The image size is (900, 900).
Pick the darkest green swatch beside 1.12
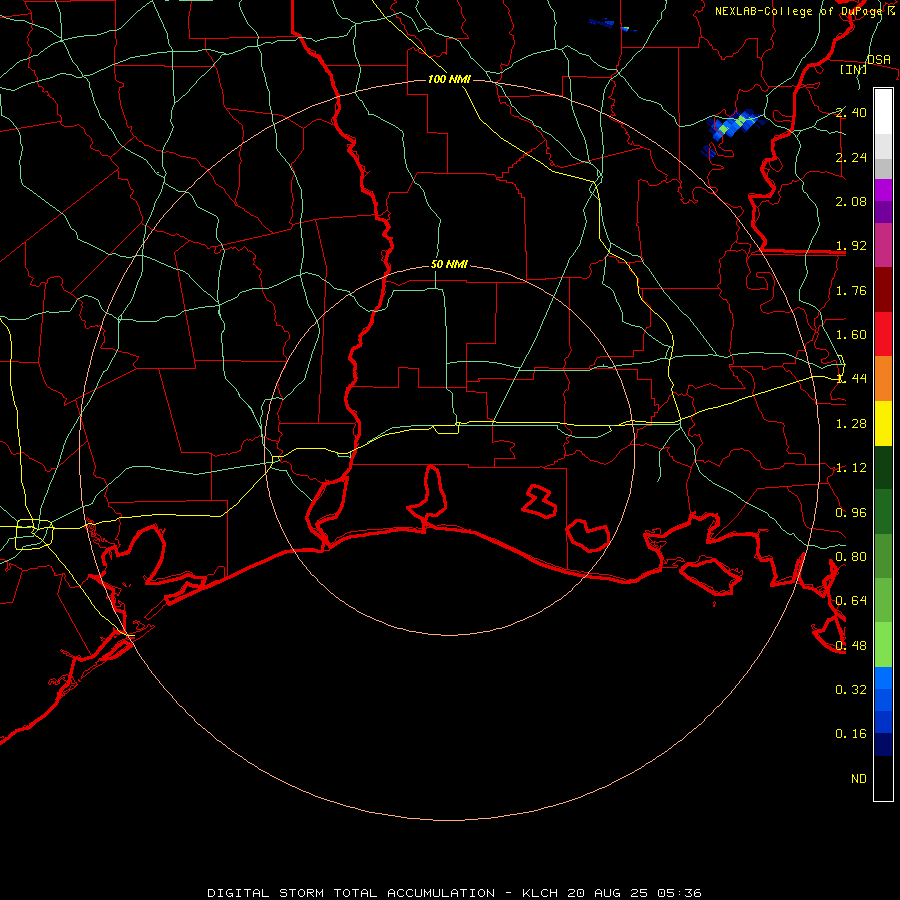[883, 467]
